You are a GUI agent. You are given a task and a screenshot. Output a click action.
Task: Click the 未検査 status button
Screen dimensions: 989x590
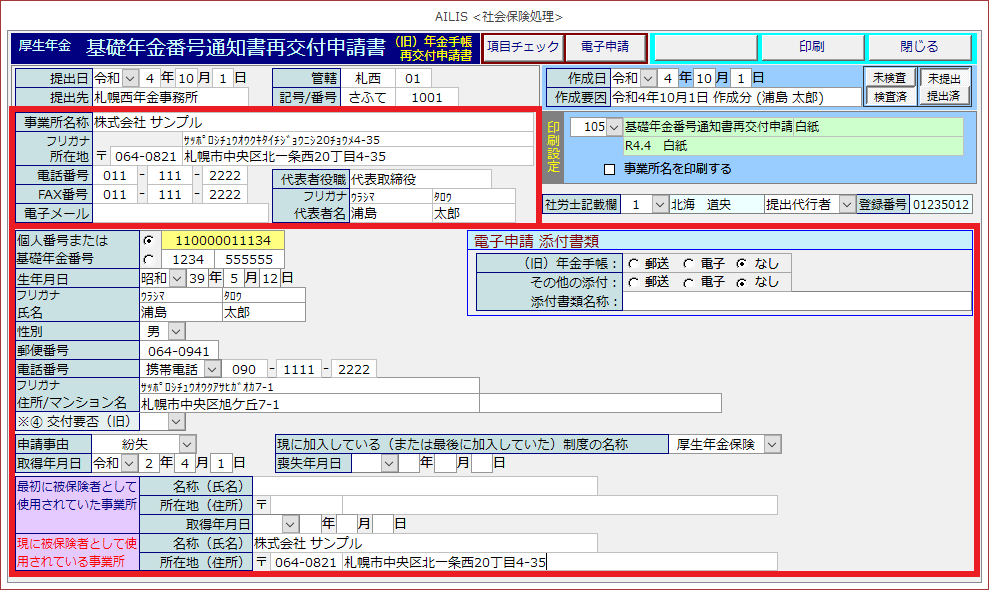tap(890, 78)
